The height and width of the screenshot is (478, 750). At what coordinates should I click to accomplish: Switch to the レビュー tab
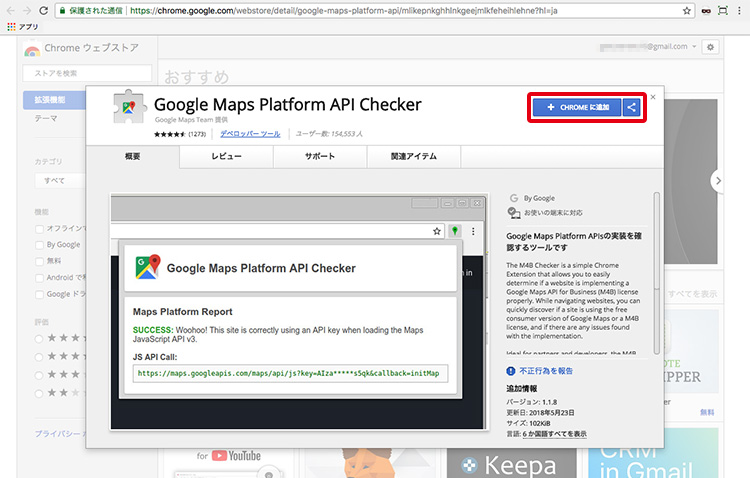coord(226,156)
